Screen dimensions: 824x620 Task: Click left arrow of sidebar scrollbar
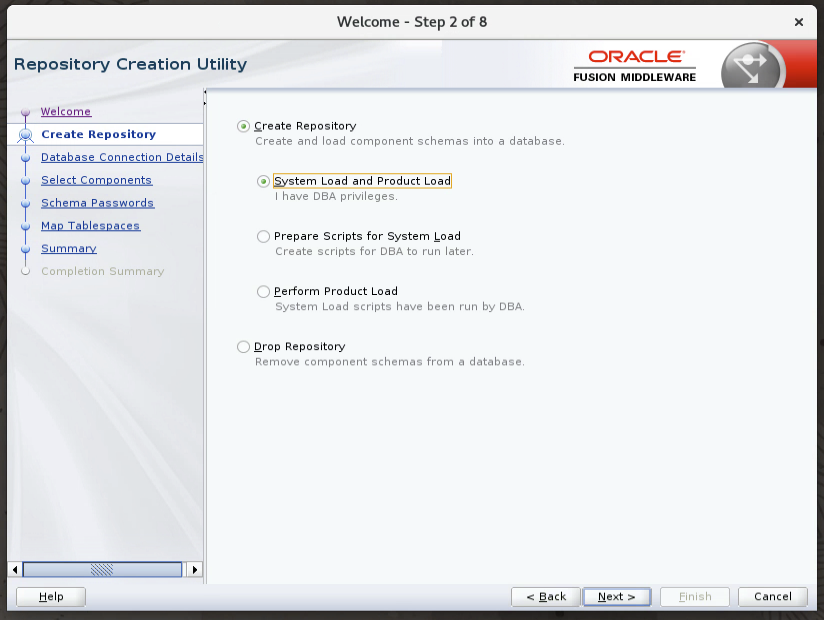(15, 570)
